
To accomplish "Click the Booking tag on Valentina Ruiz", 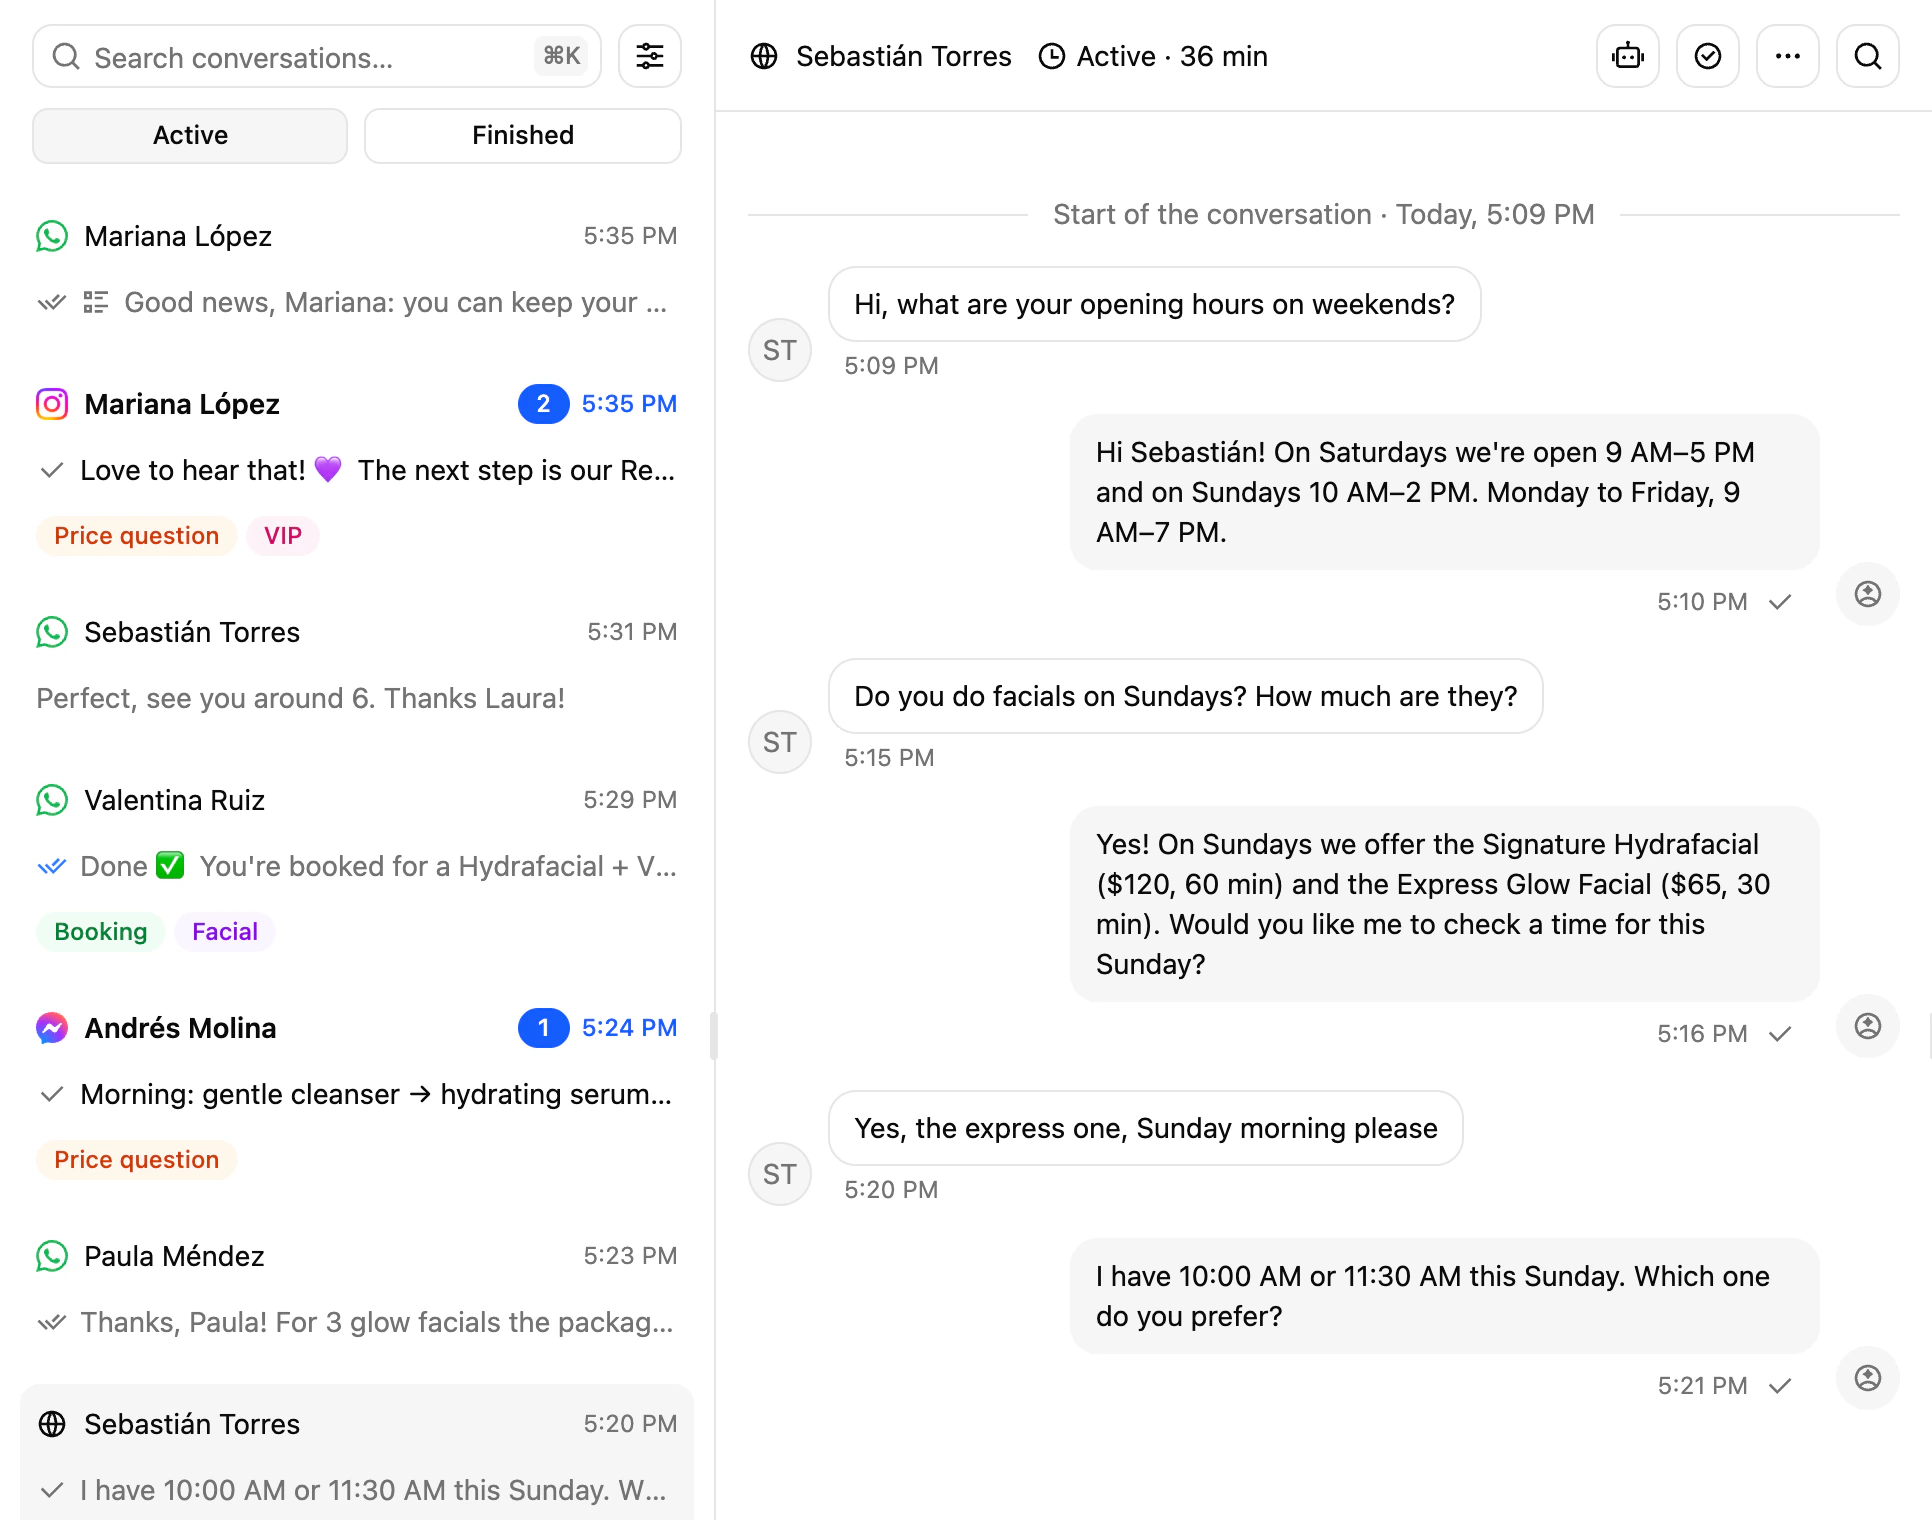I will 101,932.
